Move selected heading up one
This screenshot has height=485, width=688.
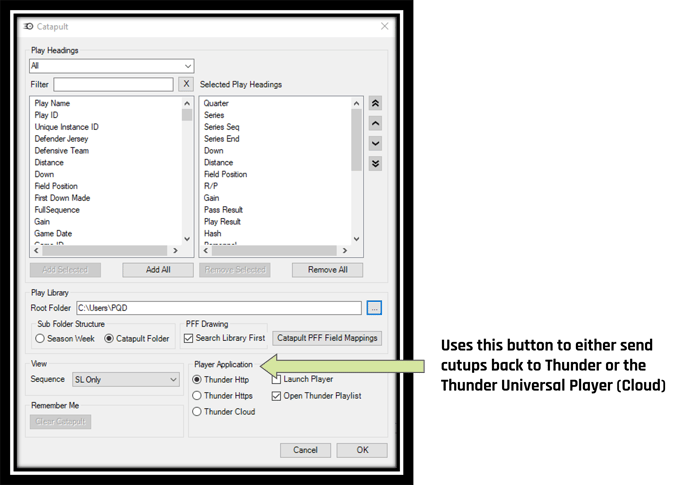[x=375, y=123]
